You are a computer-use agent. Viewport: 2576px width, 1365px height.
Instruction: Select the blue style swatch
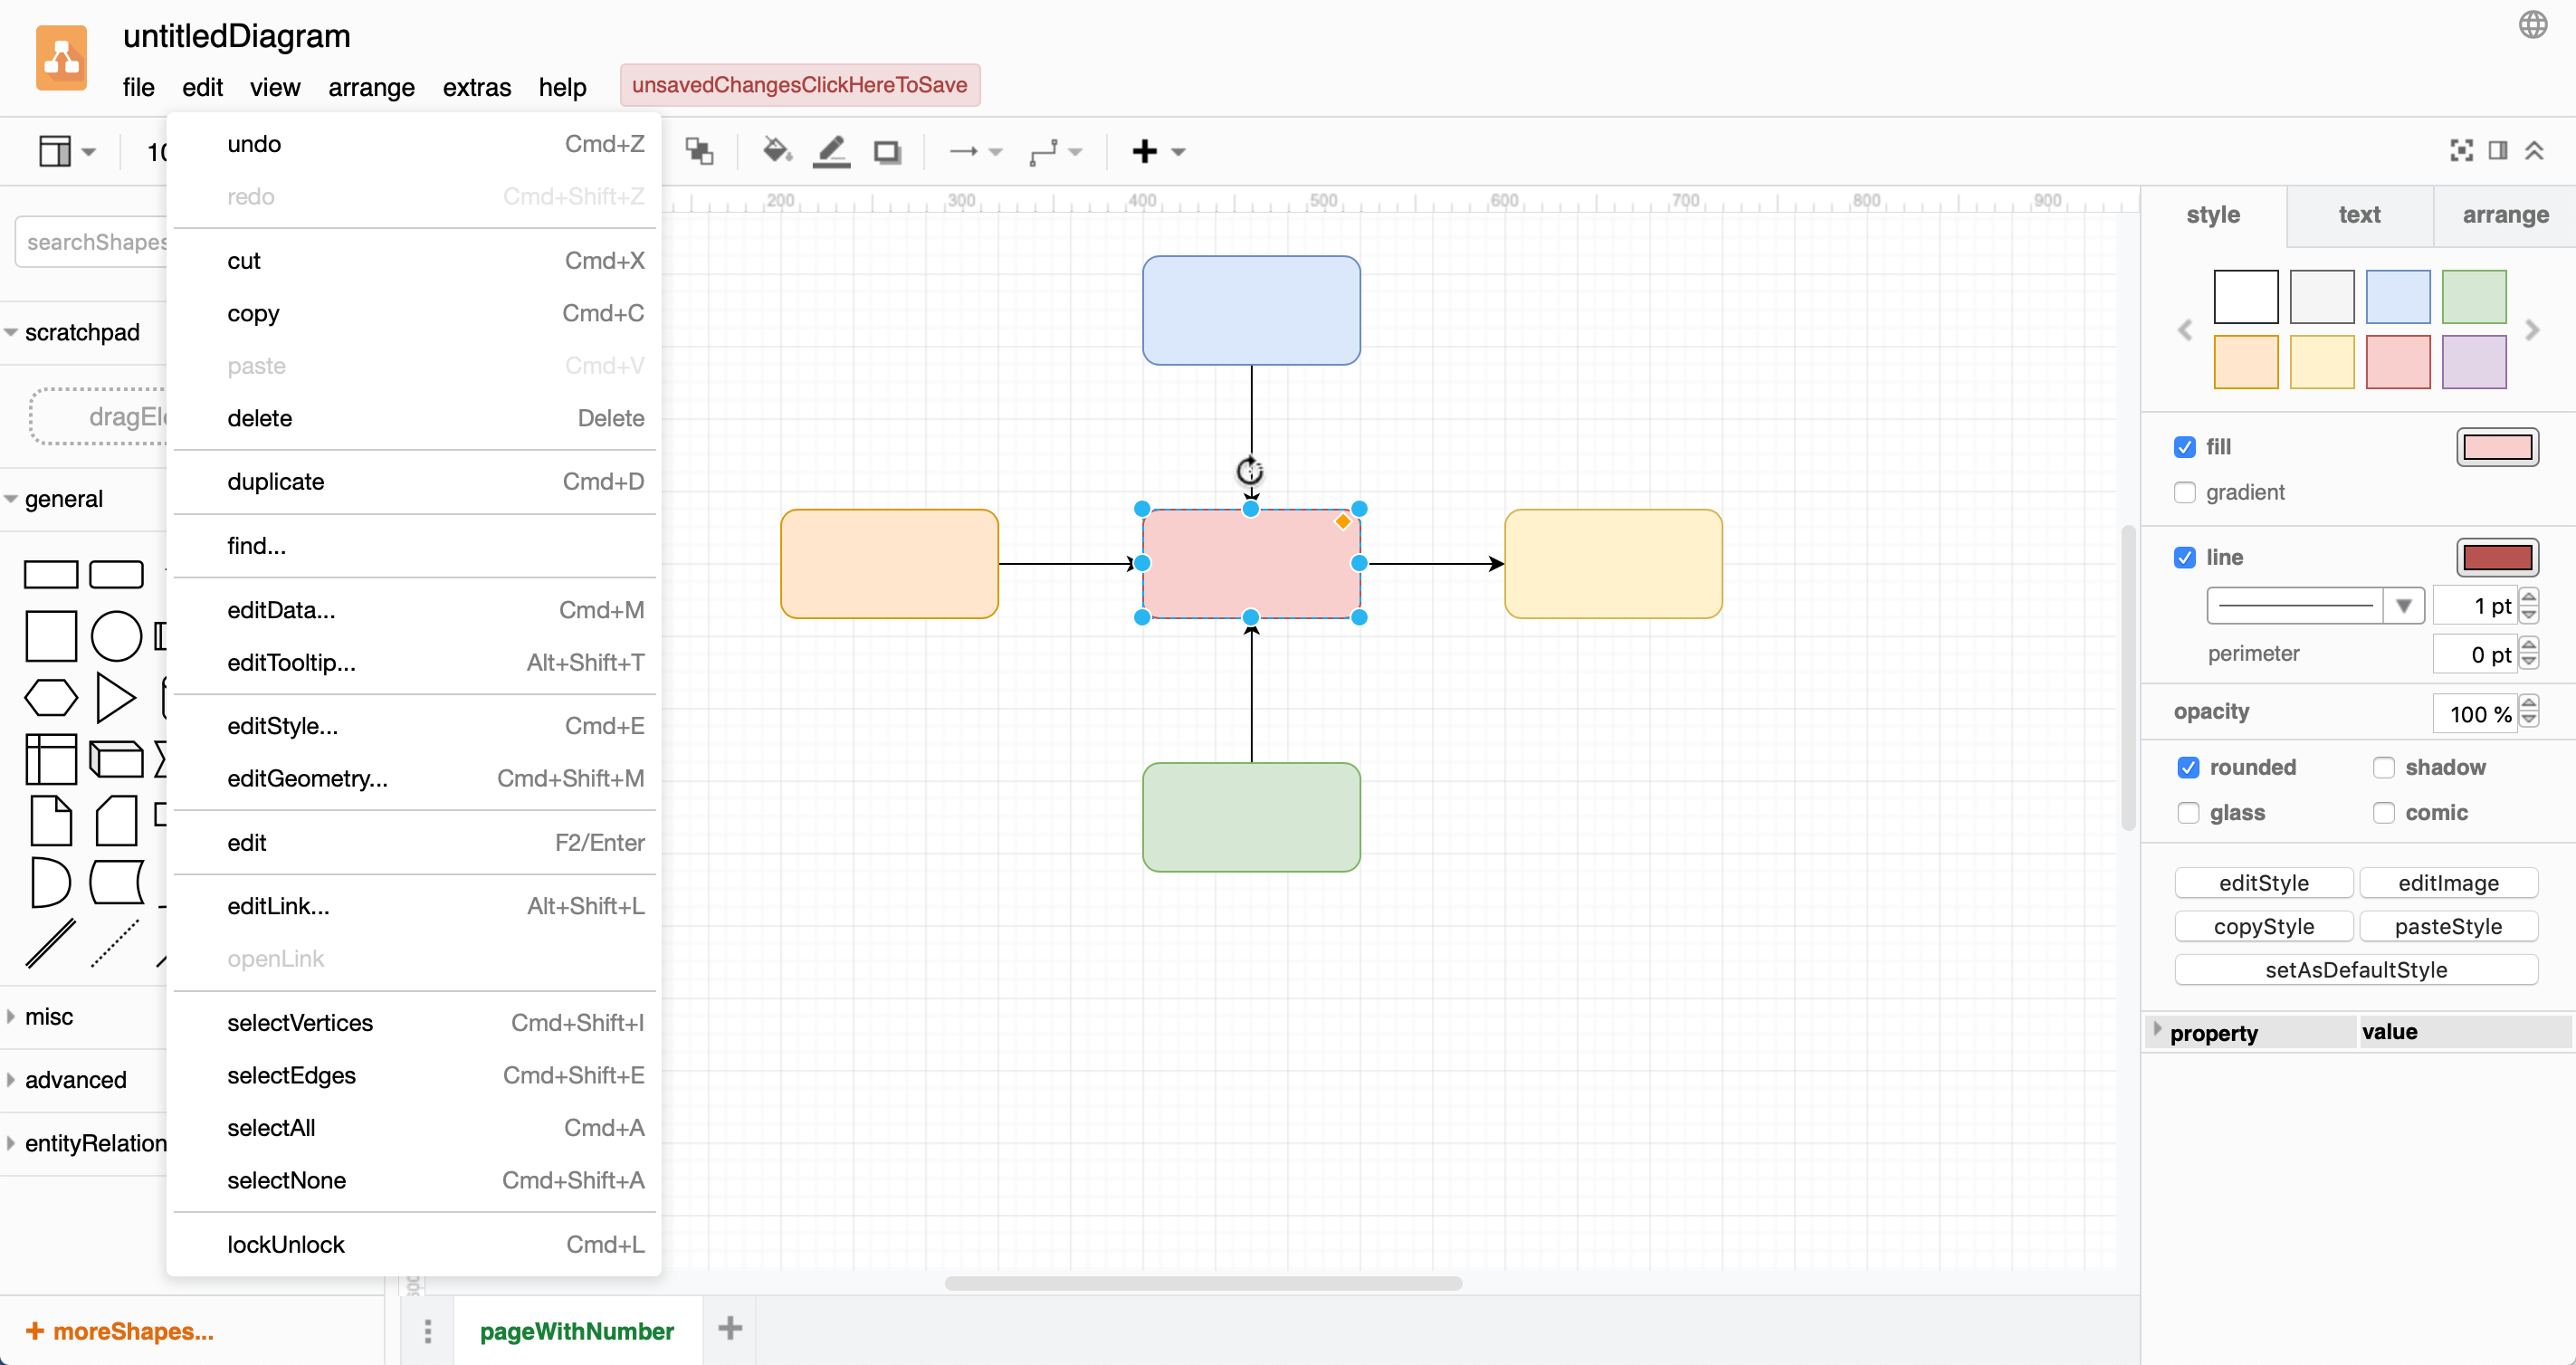(2398, 296)
